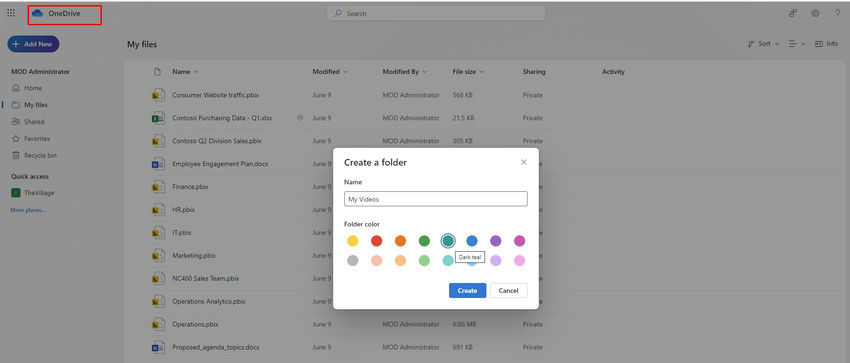Click the Operations Analytics.pbix file icon

pos(158,301)
